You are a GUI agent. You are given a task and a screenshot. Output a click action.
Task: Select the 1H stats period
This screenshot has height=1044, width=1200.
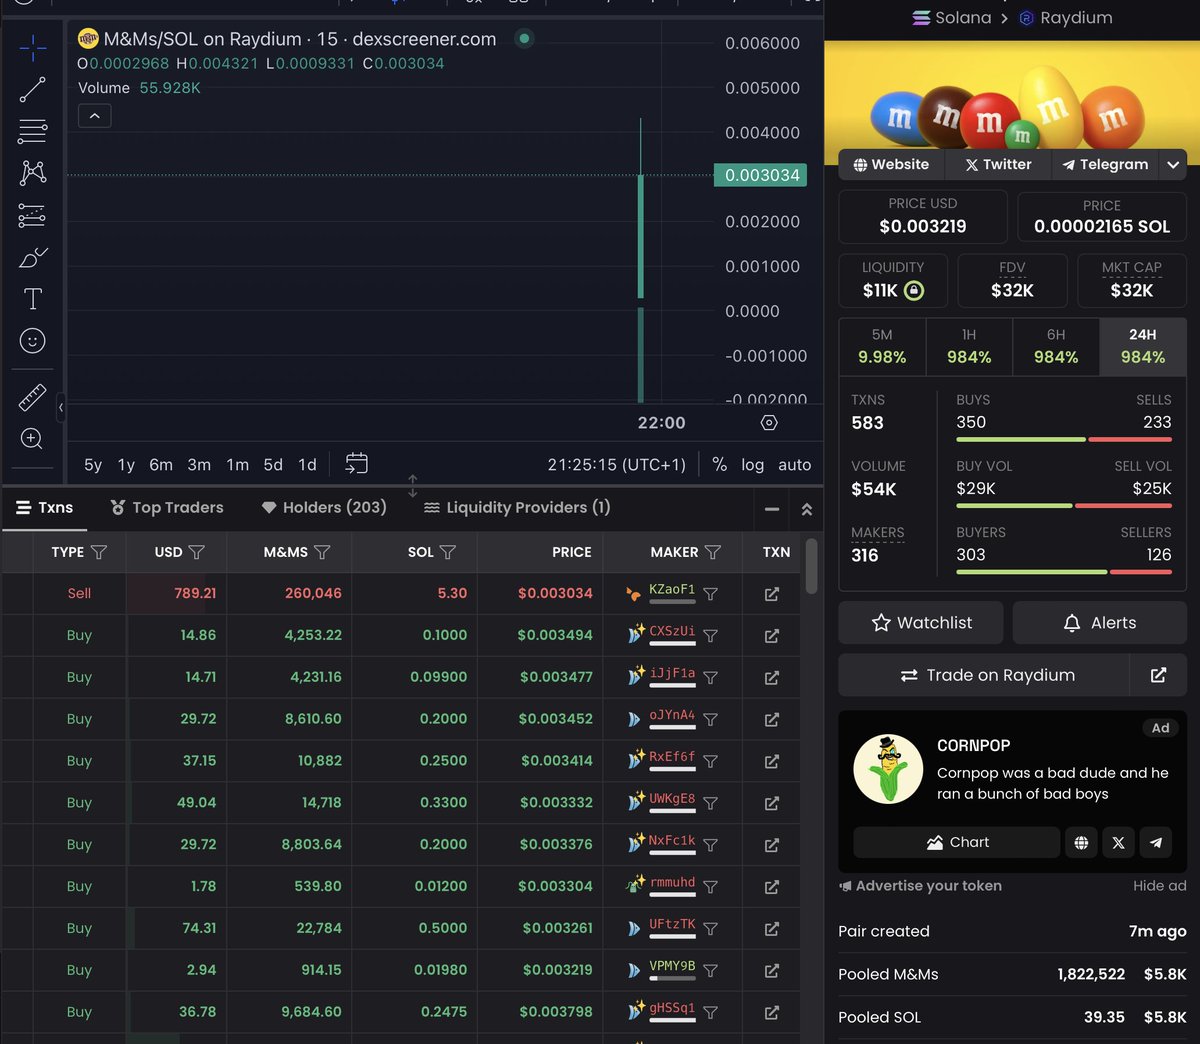click(969, 346)
